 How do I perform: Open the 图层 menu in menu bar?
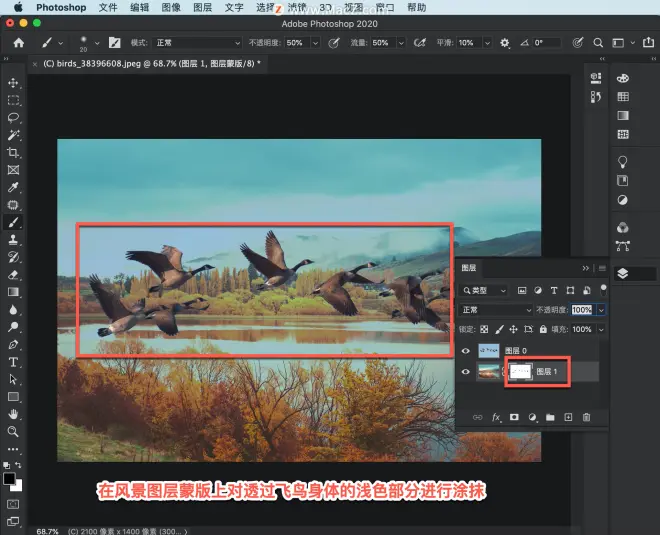[x=202, y=8]
